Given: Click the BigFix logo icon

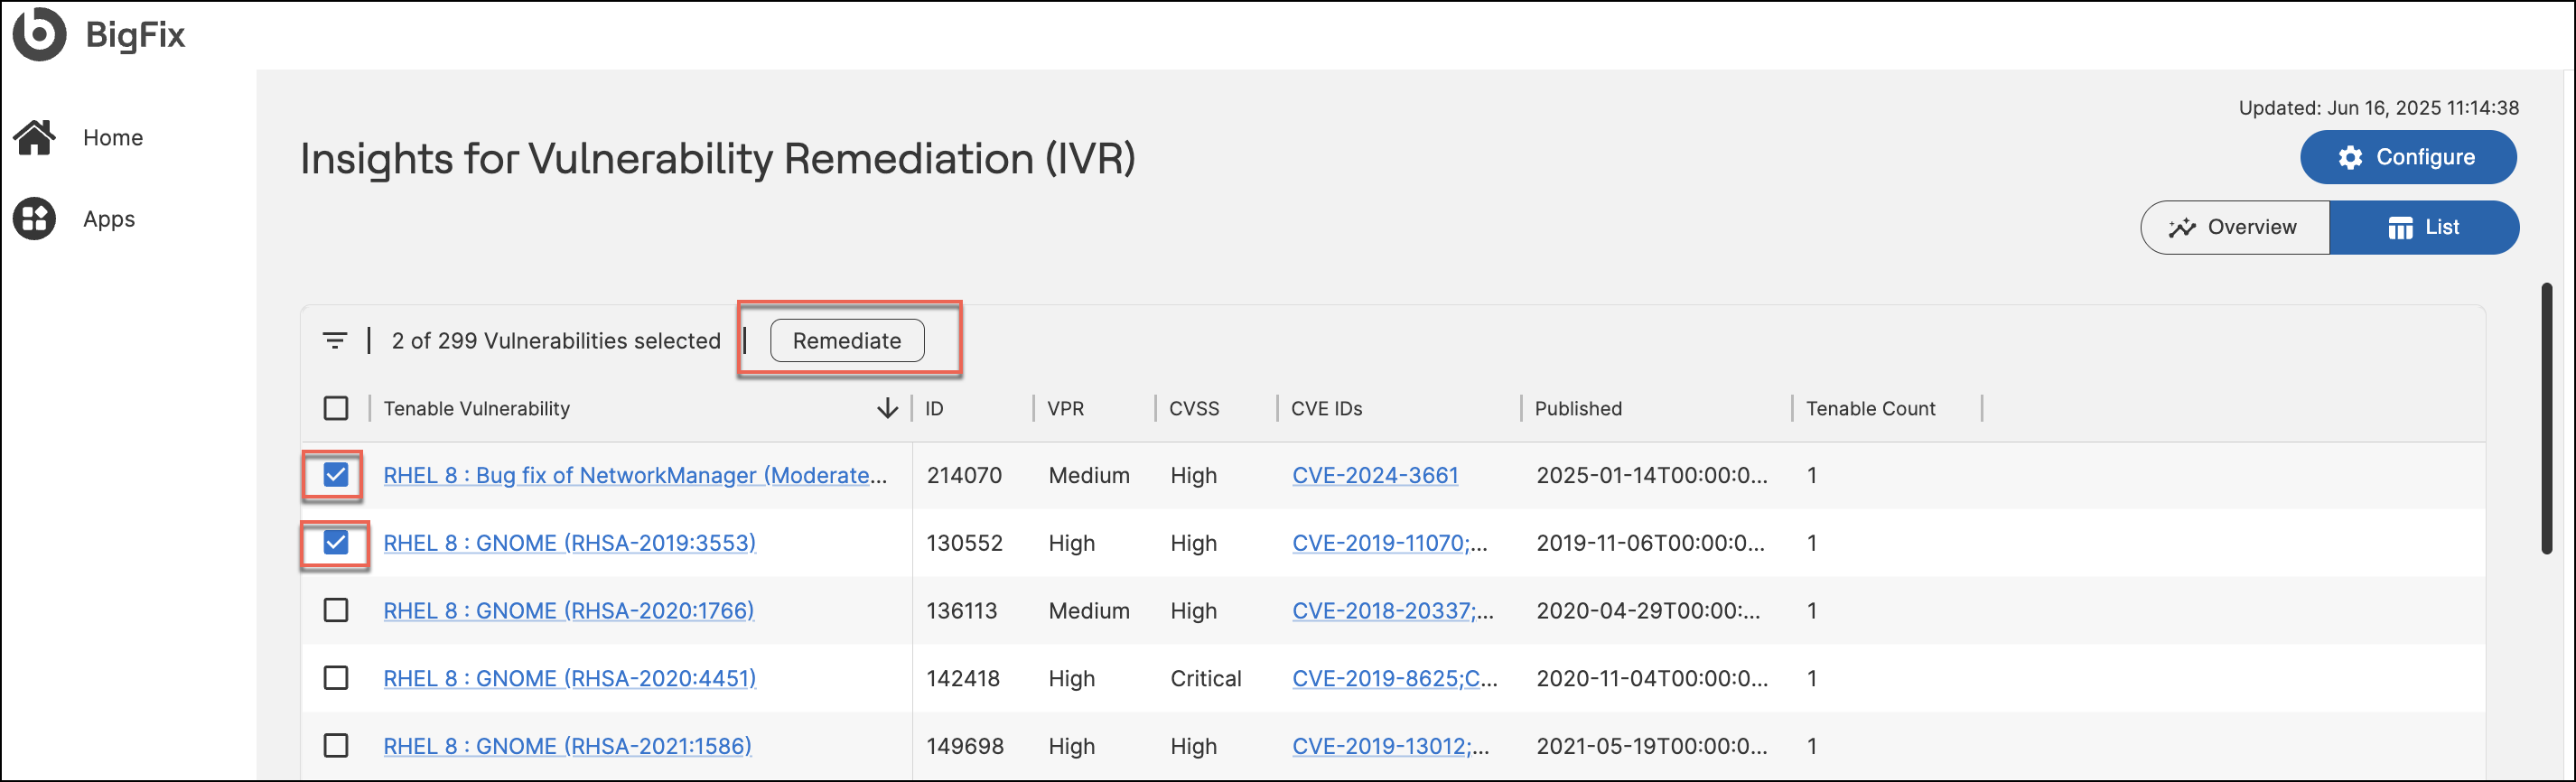Looking at the screenshot, I should 39,33.
